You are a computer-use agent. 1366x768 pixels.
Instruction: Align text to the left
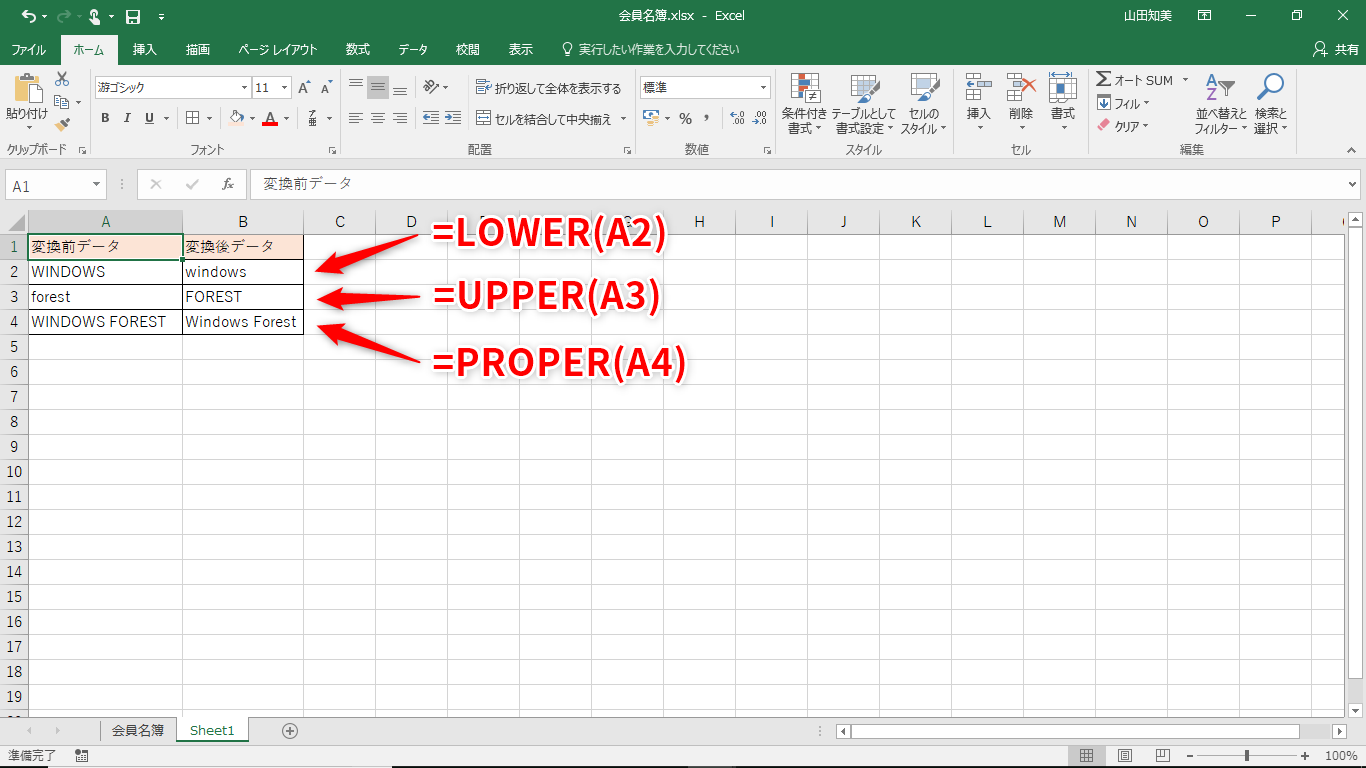pyautogui.click(x=356, y=118)
